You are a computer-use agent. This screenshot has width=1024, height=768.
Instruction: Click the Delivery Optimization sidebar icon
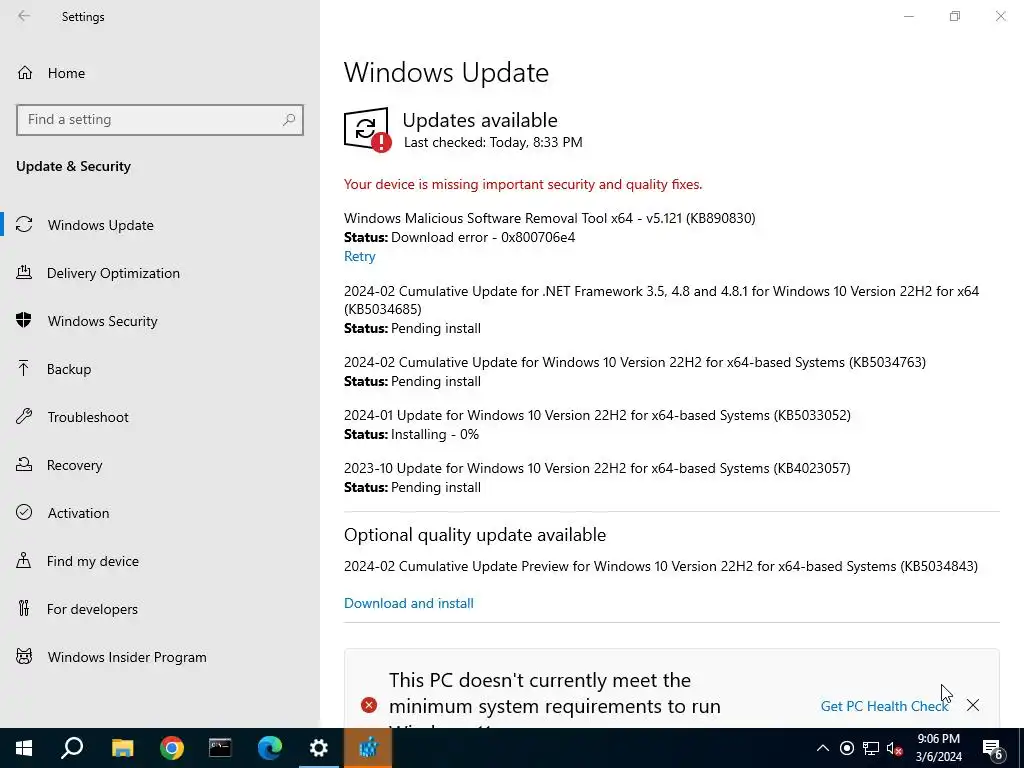[x=24, y=272]
